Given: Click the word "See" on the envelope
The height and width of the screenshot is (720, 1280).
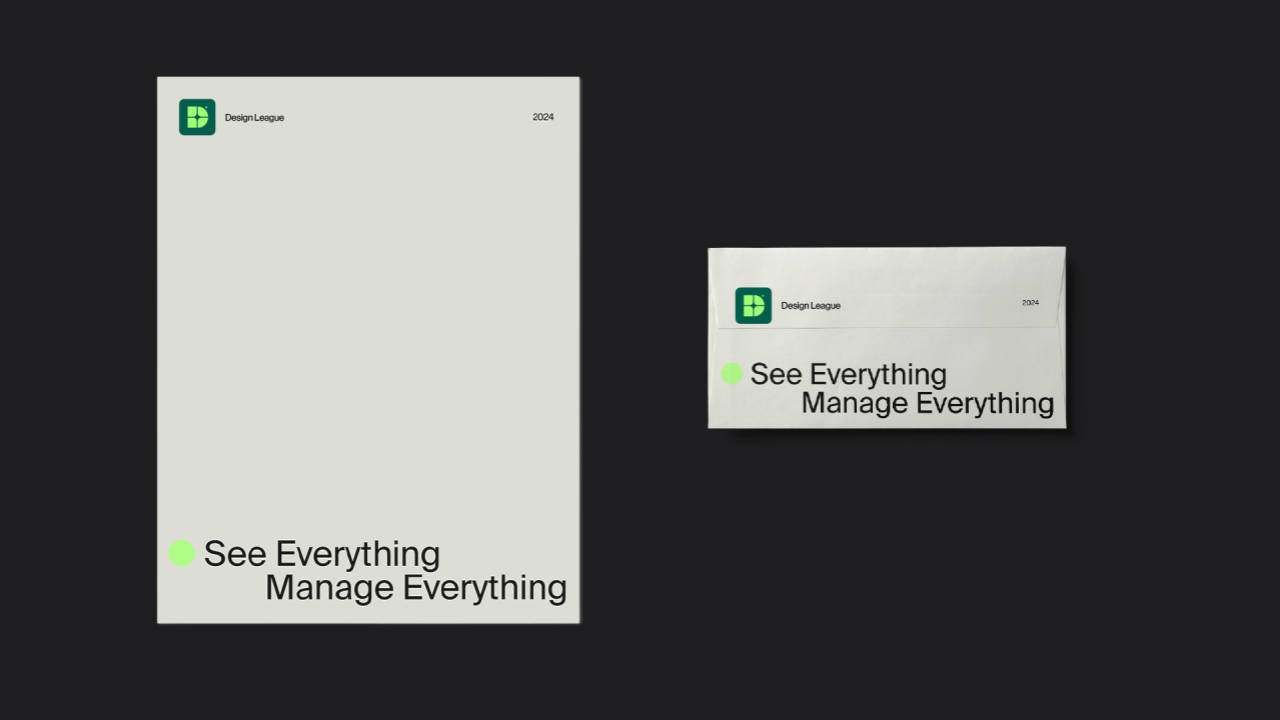Looking at the screenshot, I should point(776,375).
